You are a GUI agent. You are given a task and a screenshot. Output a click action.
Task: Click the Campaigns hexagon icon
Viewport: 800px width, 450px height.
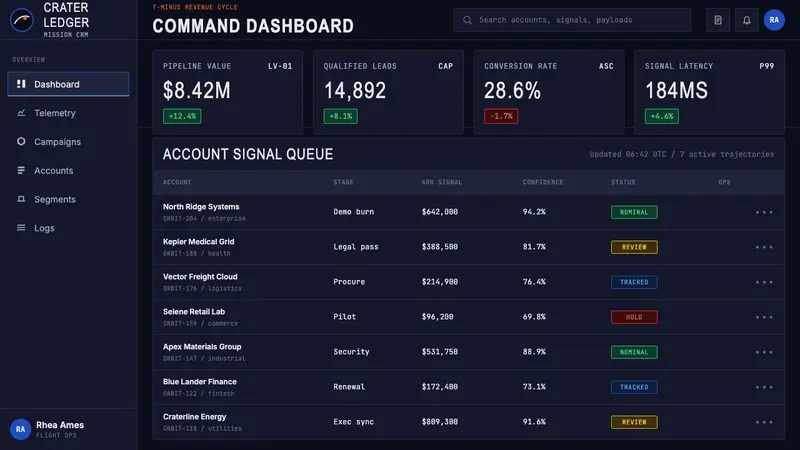coord(21,141)
